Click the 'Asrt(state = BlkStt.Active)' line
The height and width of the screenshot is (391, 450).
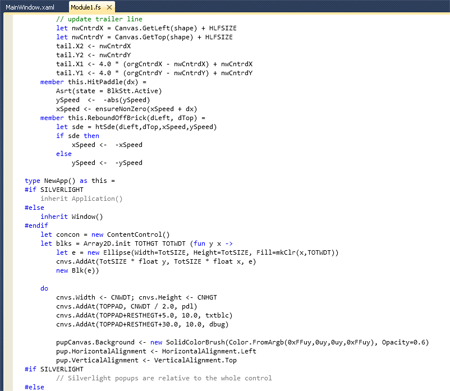pyautogui.click(x=109, y=91)
